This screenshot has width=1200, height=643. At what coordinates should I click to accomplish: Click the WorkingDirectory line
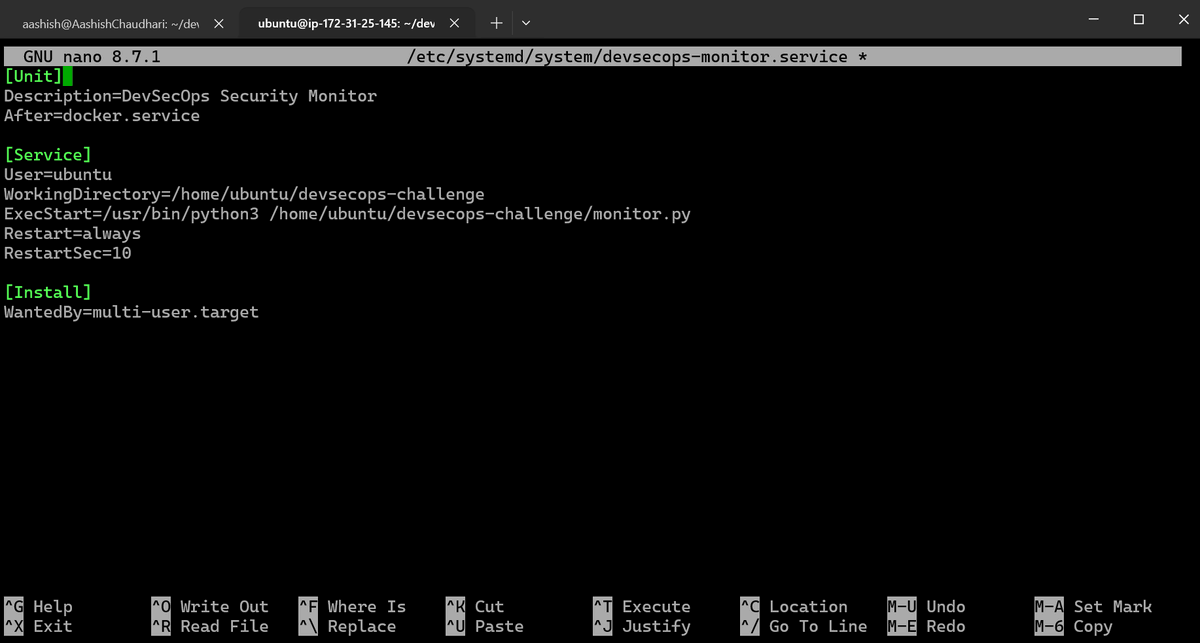(x=244, y=194)
